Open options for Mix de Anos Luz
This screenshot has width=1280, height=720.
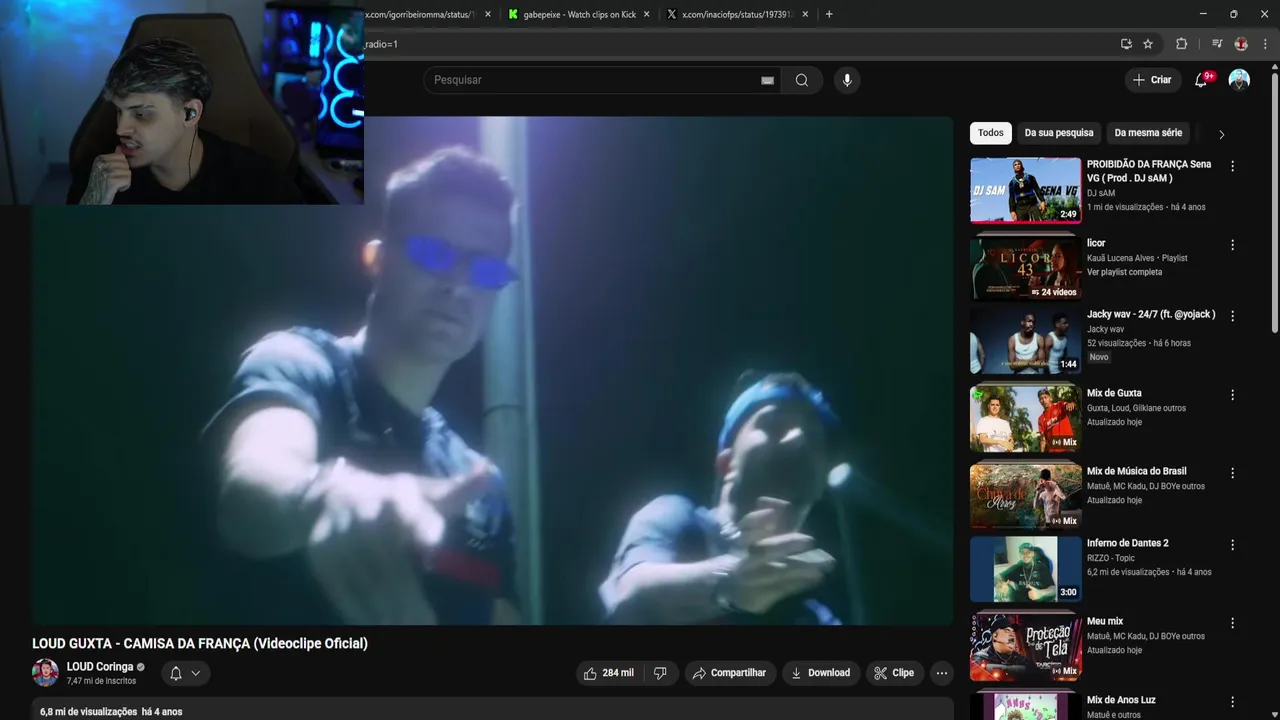1232,702
